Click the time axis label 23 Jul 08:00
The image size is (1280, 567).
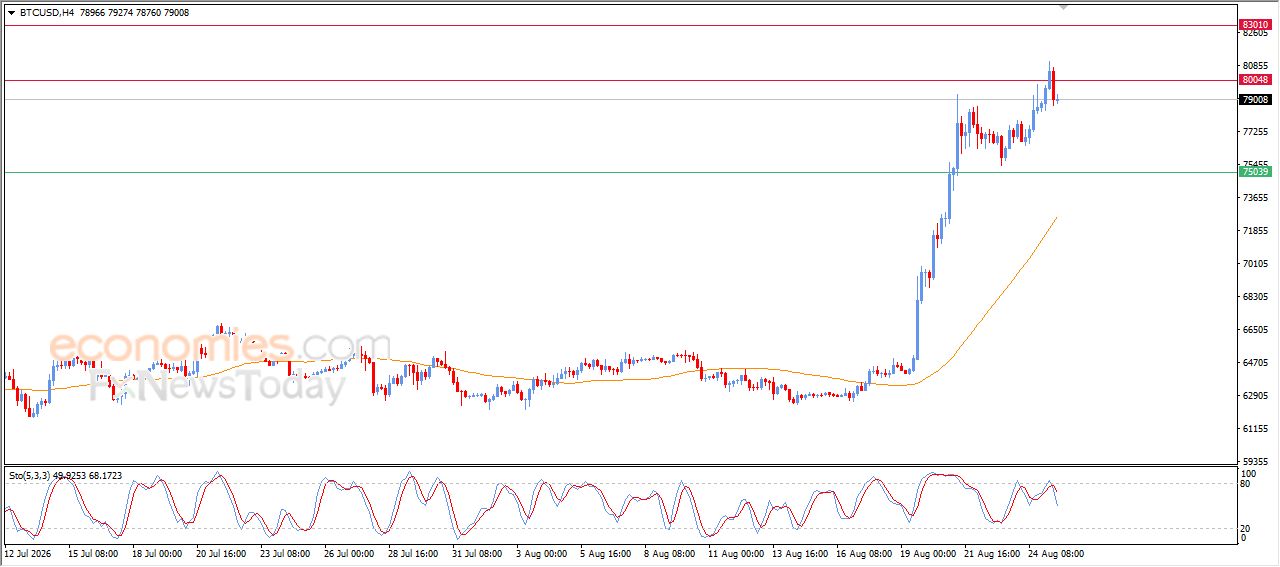[286, 553]
